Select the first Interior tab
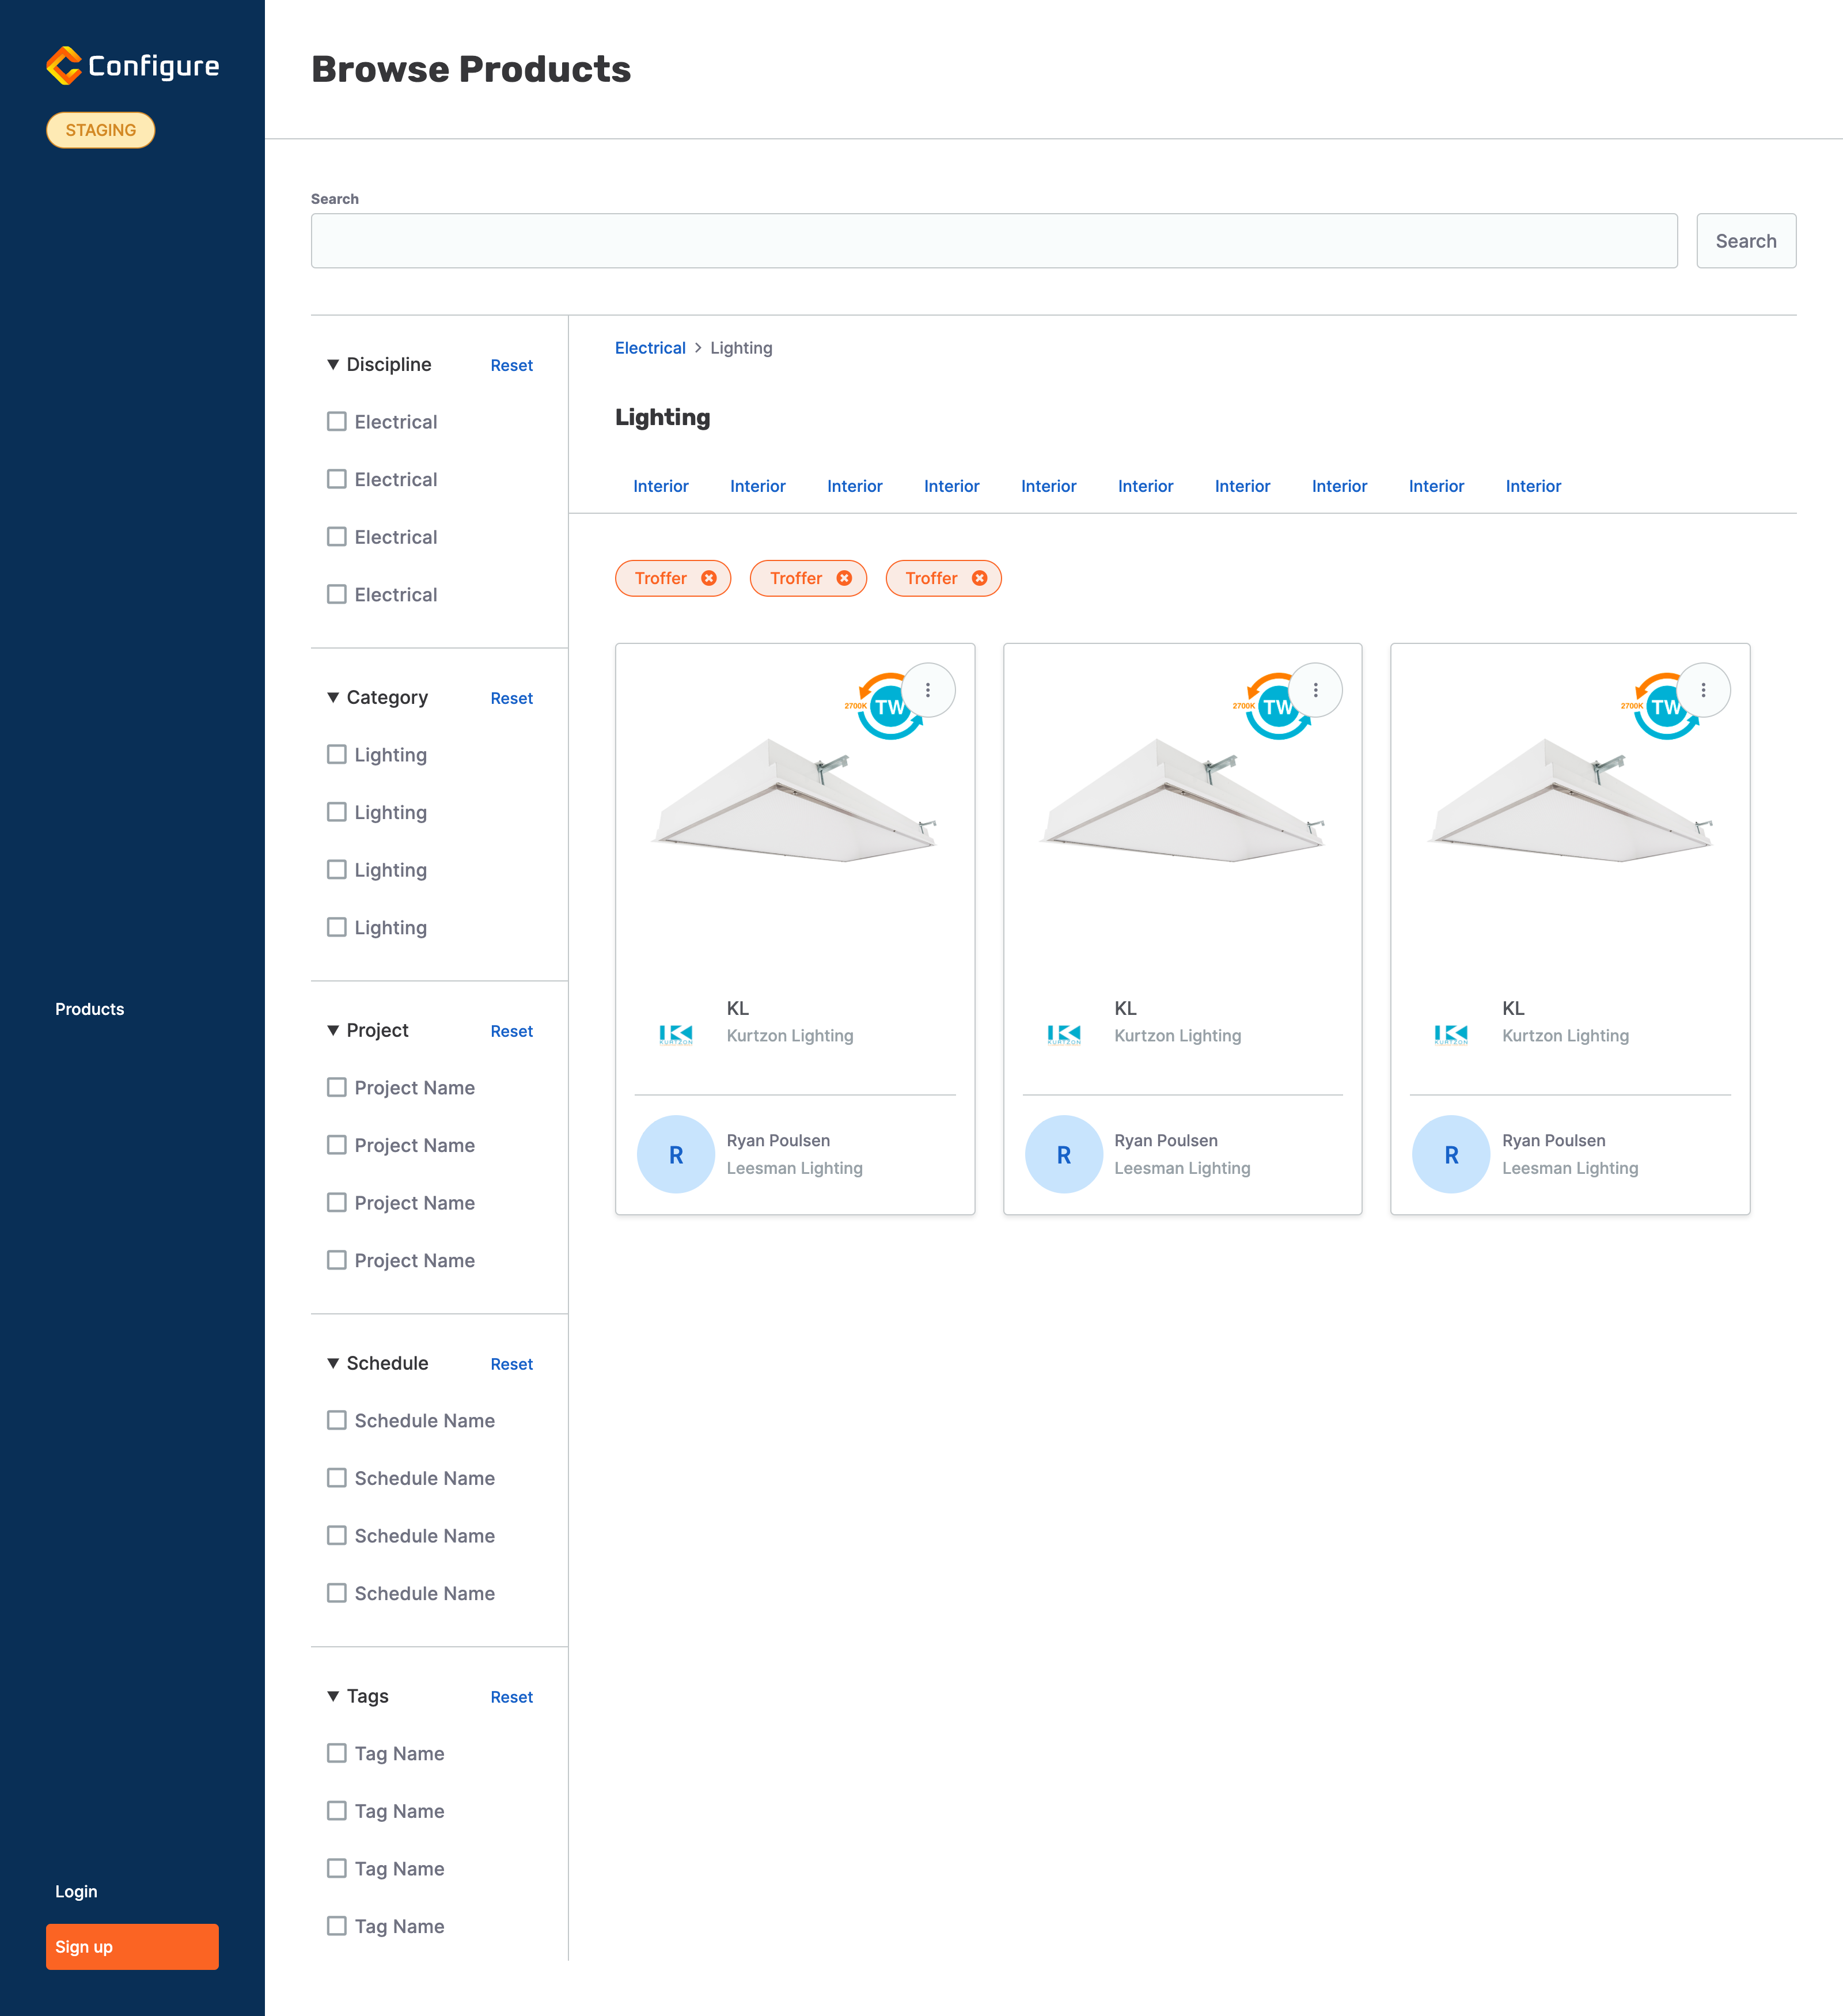The height and width of the screenshot is (2016, 1843). tap(661, 486)
